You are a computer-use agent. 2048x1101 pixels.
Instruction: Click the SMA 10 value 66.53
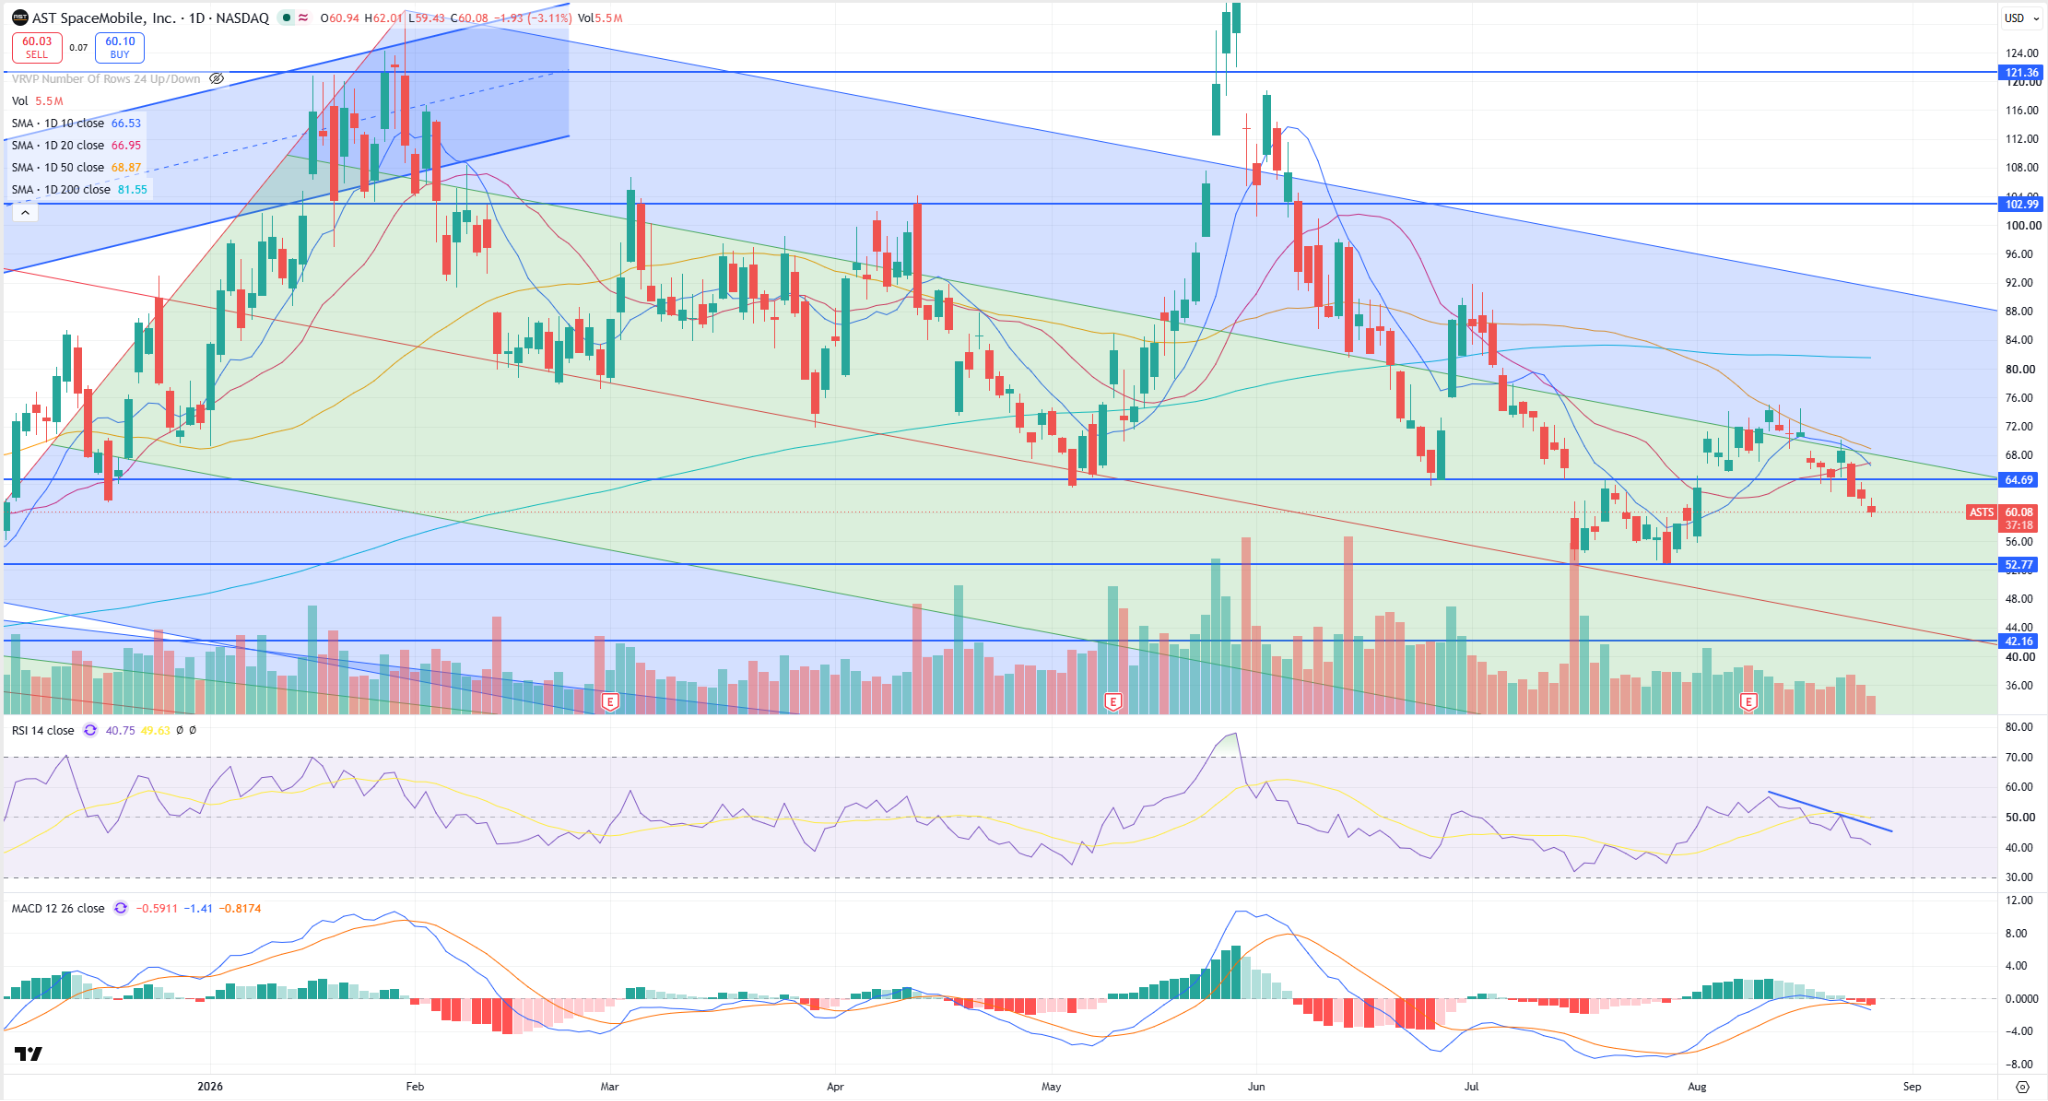pyautogui.click(x=126, y=123)
